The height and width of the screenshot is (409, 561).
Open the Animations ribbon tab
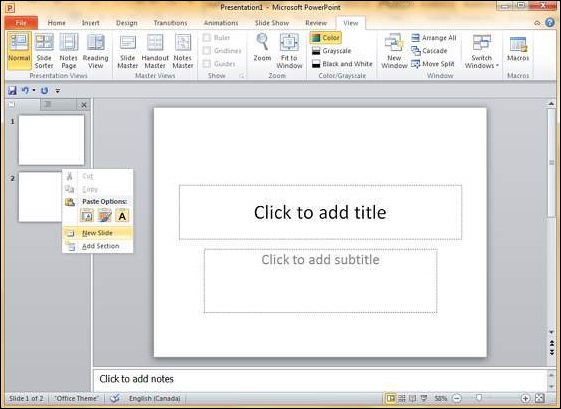coord(221,23)
